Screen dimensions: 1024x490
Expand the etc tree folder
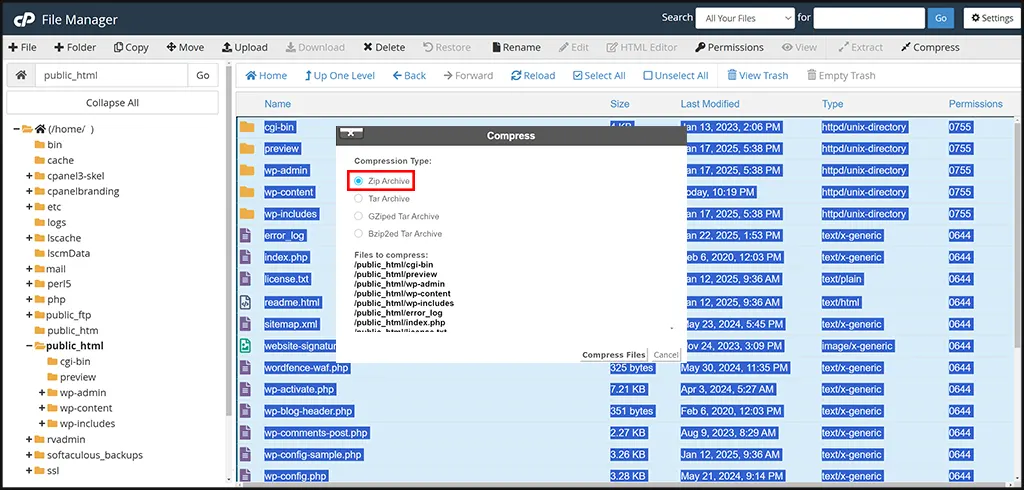[29, 207]
